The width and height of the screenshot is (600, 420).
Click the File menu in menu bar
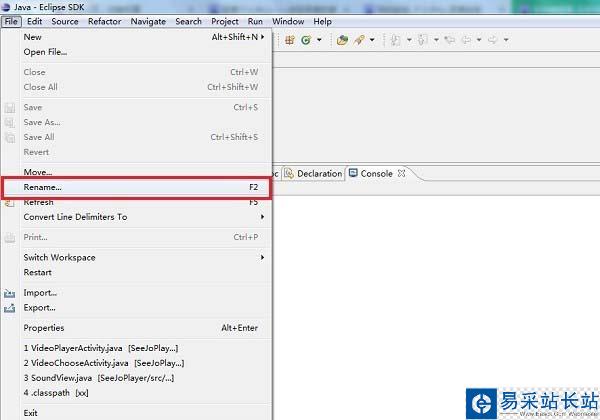(x=11, y=21)
